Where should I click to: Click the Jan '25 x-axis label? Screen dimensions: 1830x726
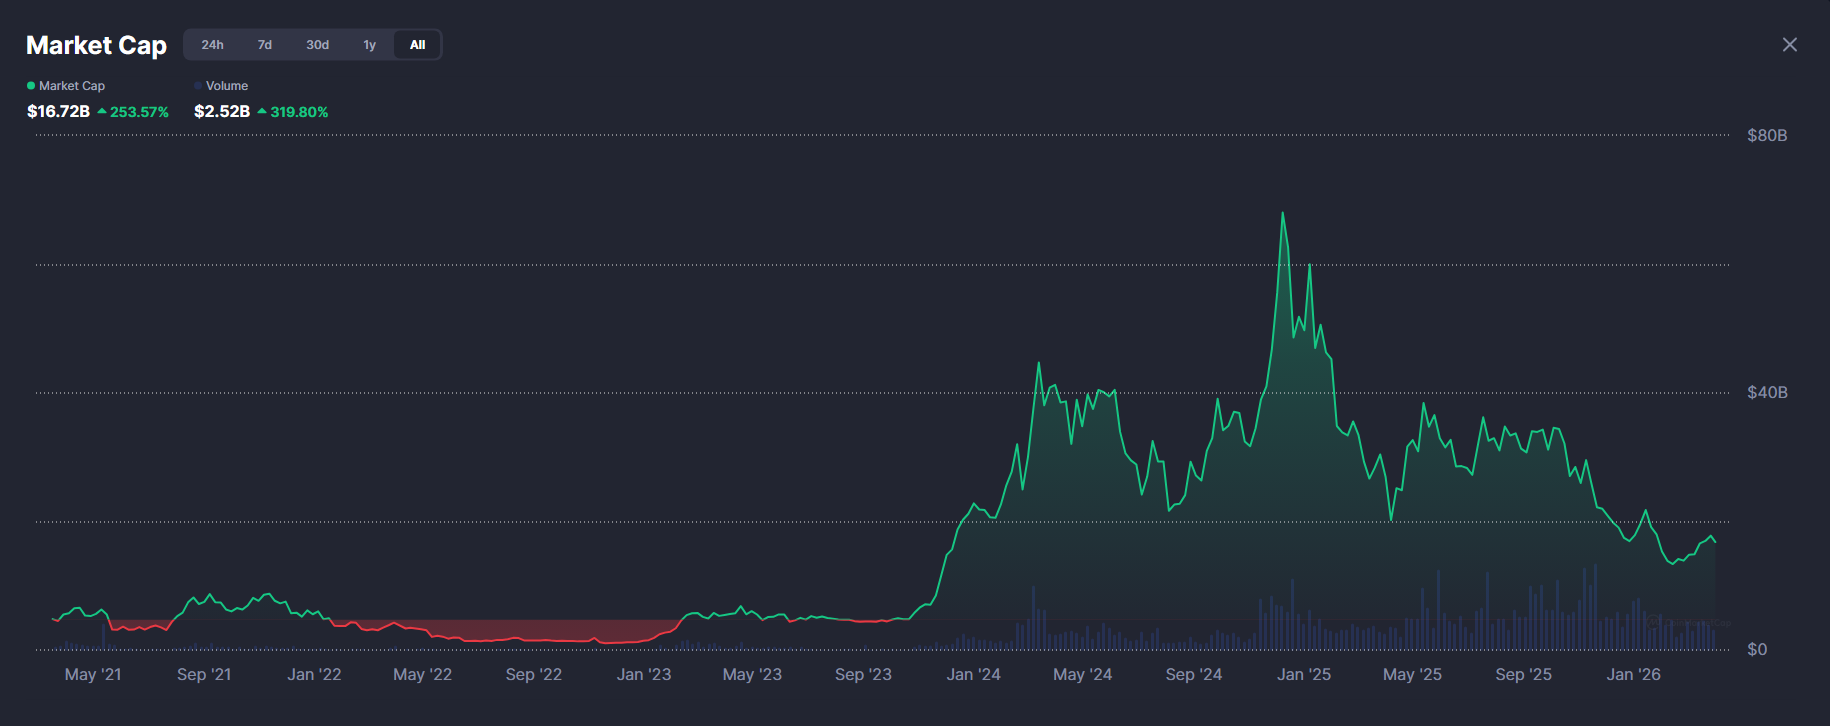pyautogui.click(x=1304, y=674)
